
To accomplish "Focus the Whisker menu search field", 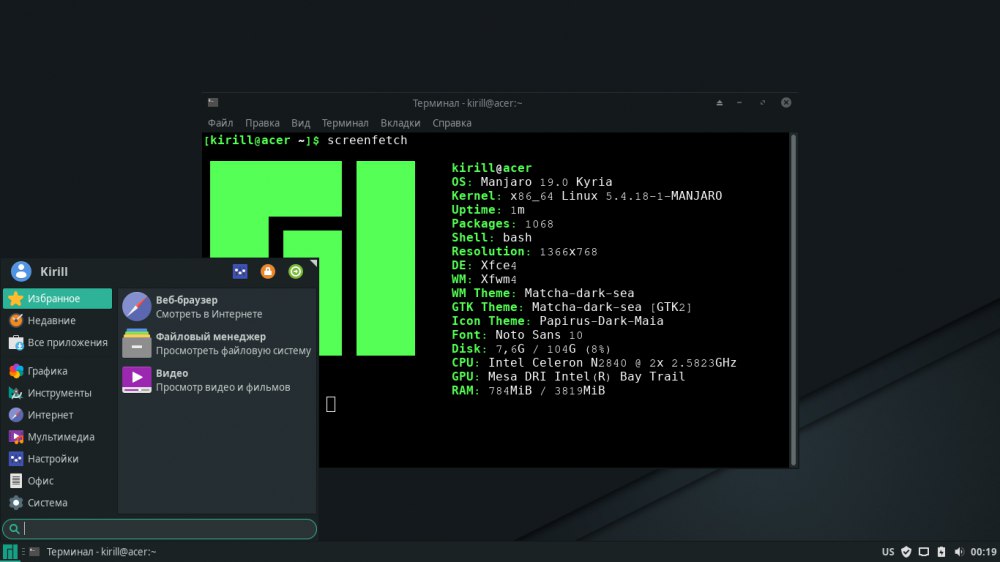I will (159, 529).
